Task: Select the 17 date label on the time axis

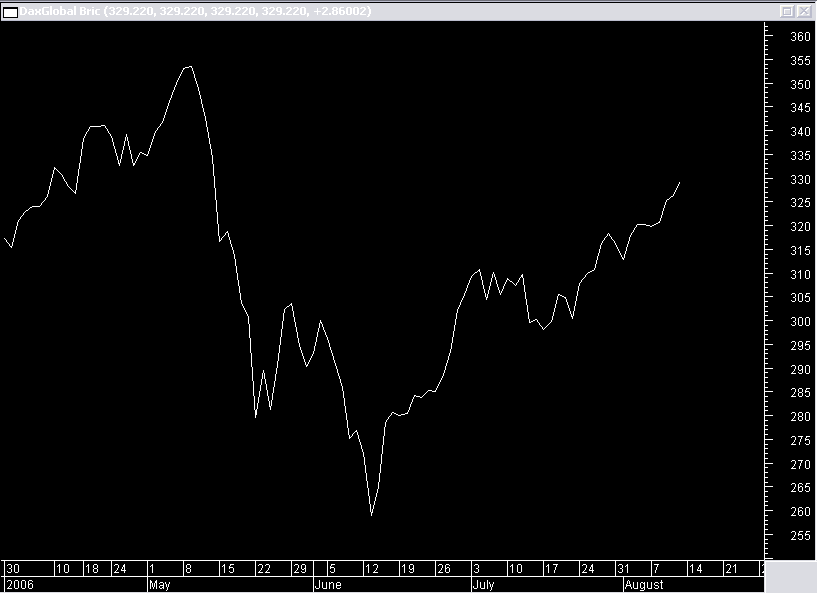Action: 551,569
